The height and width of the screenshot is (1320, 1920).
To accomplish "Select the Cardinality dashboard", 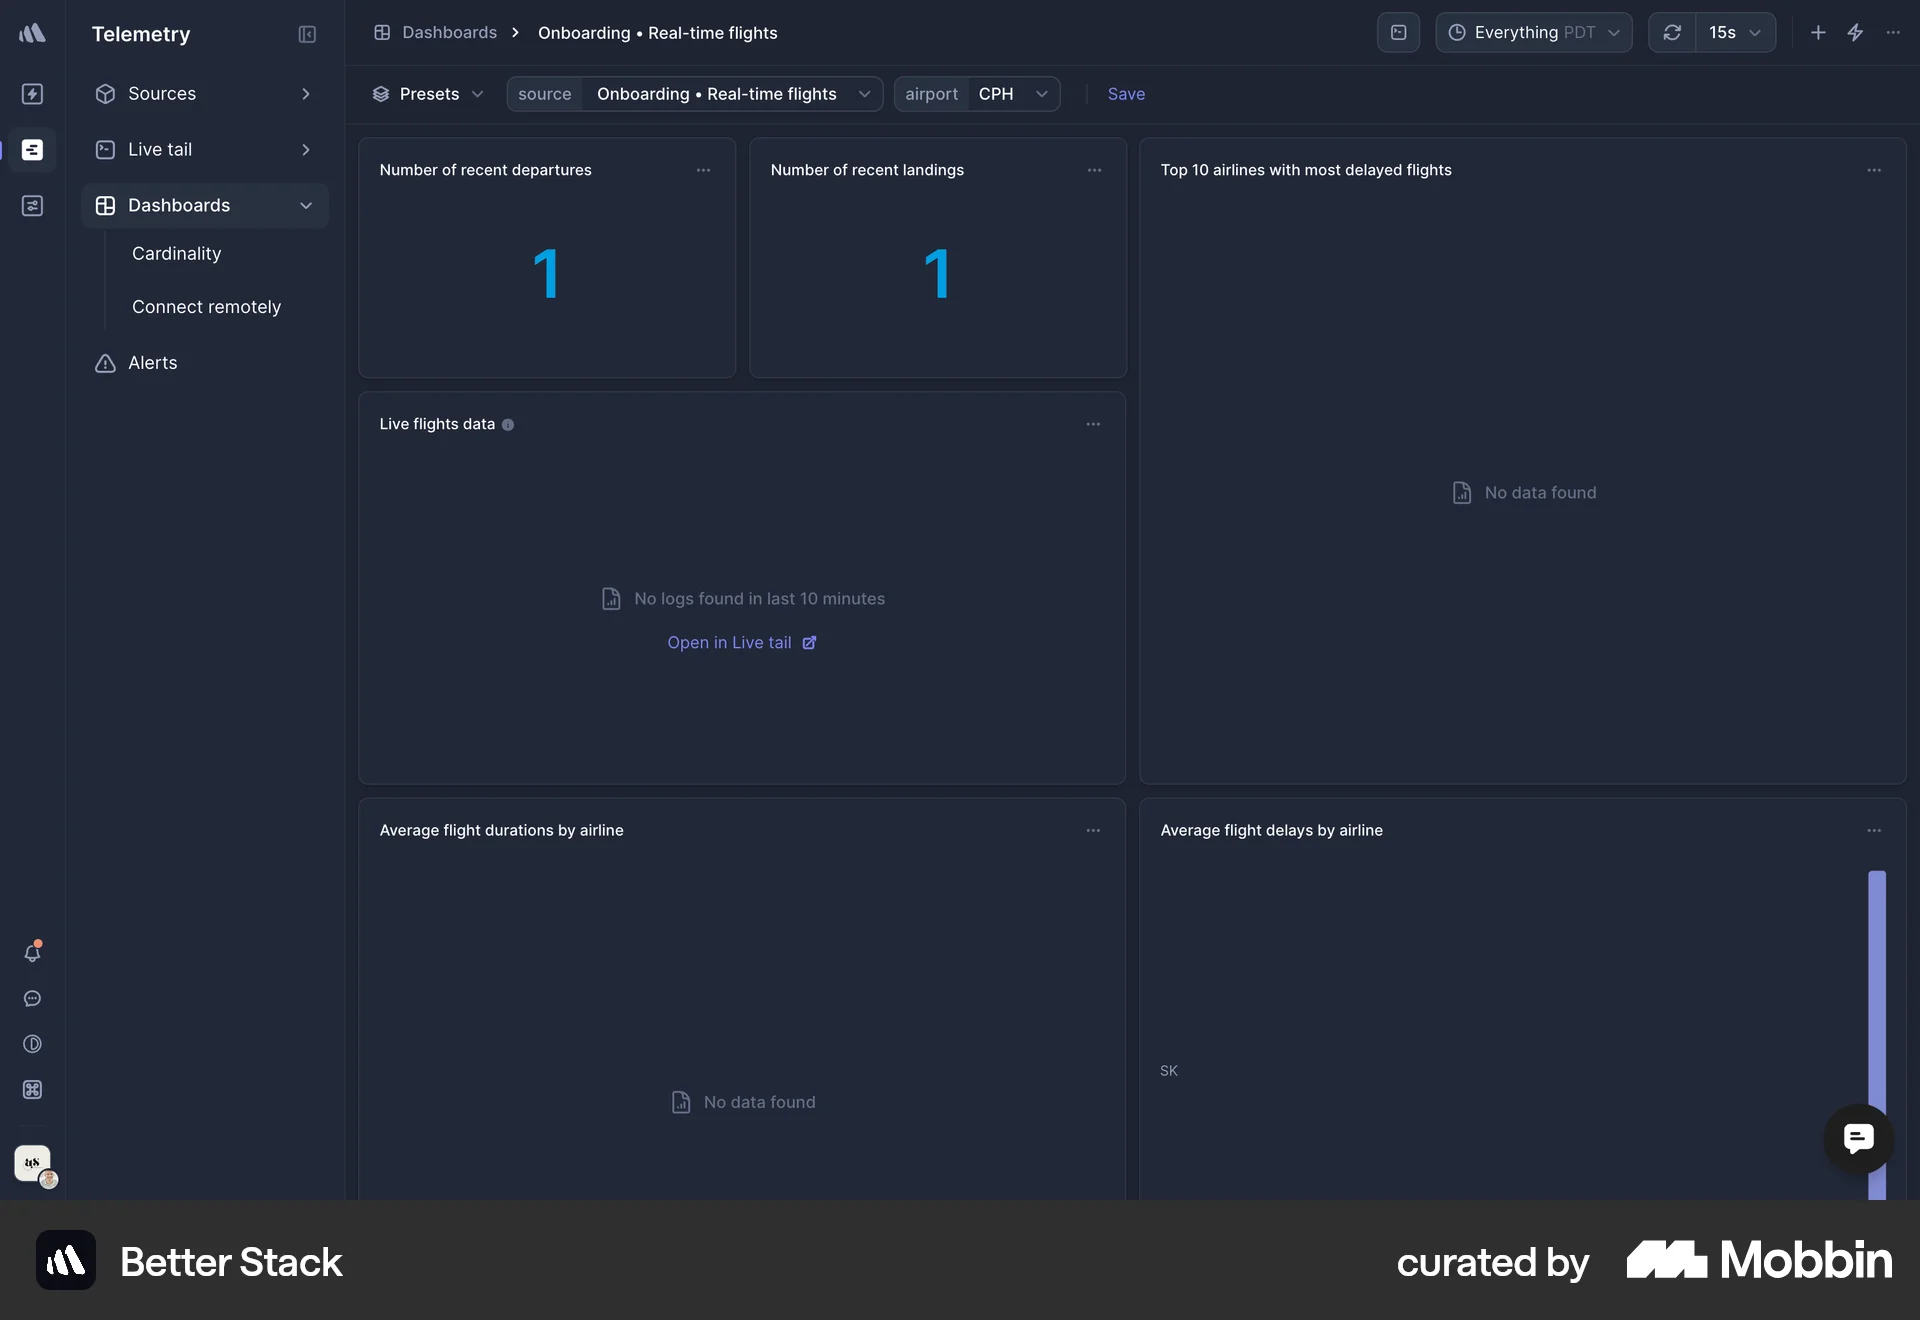I will (177, 253).
